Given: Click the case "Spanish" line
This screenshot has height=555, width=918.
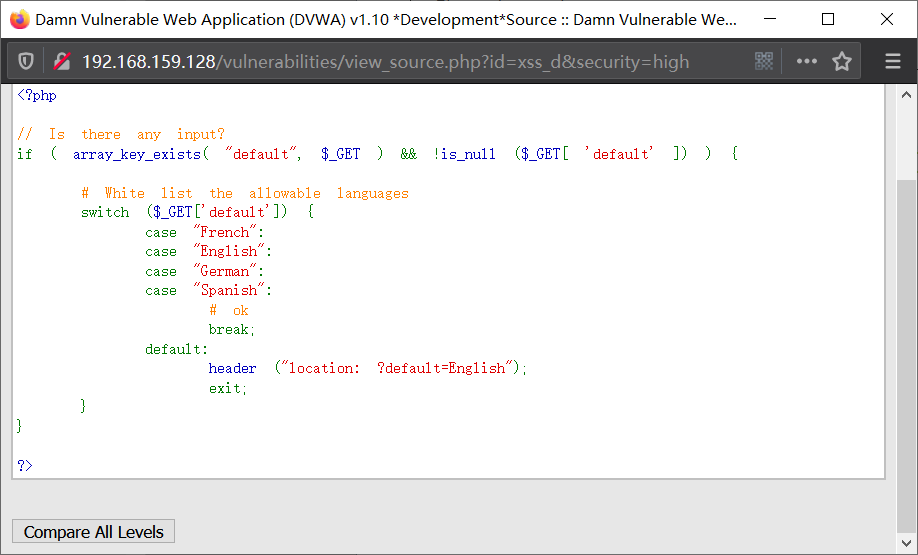Looking at the screenshot, I should tap(208, 290).
